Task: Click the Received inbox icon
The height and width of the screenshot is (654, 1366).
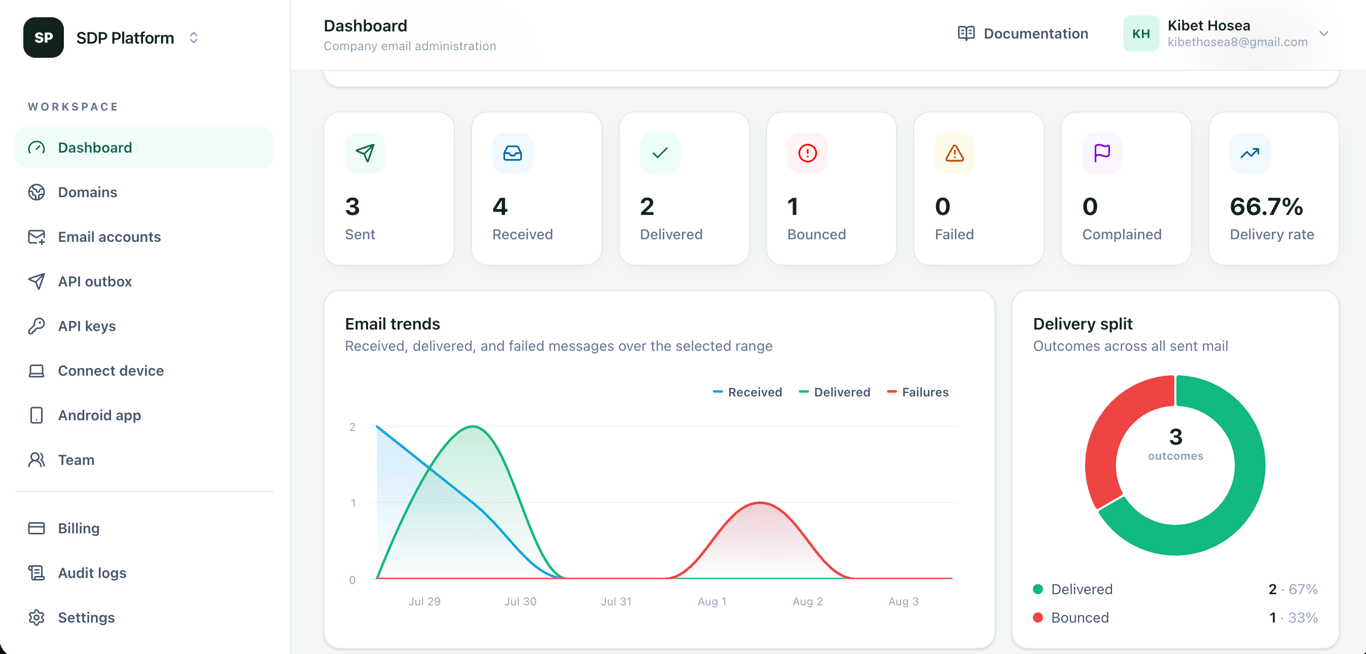Action: pos(512,153)
